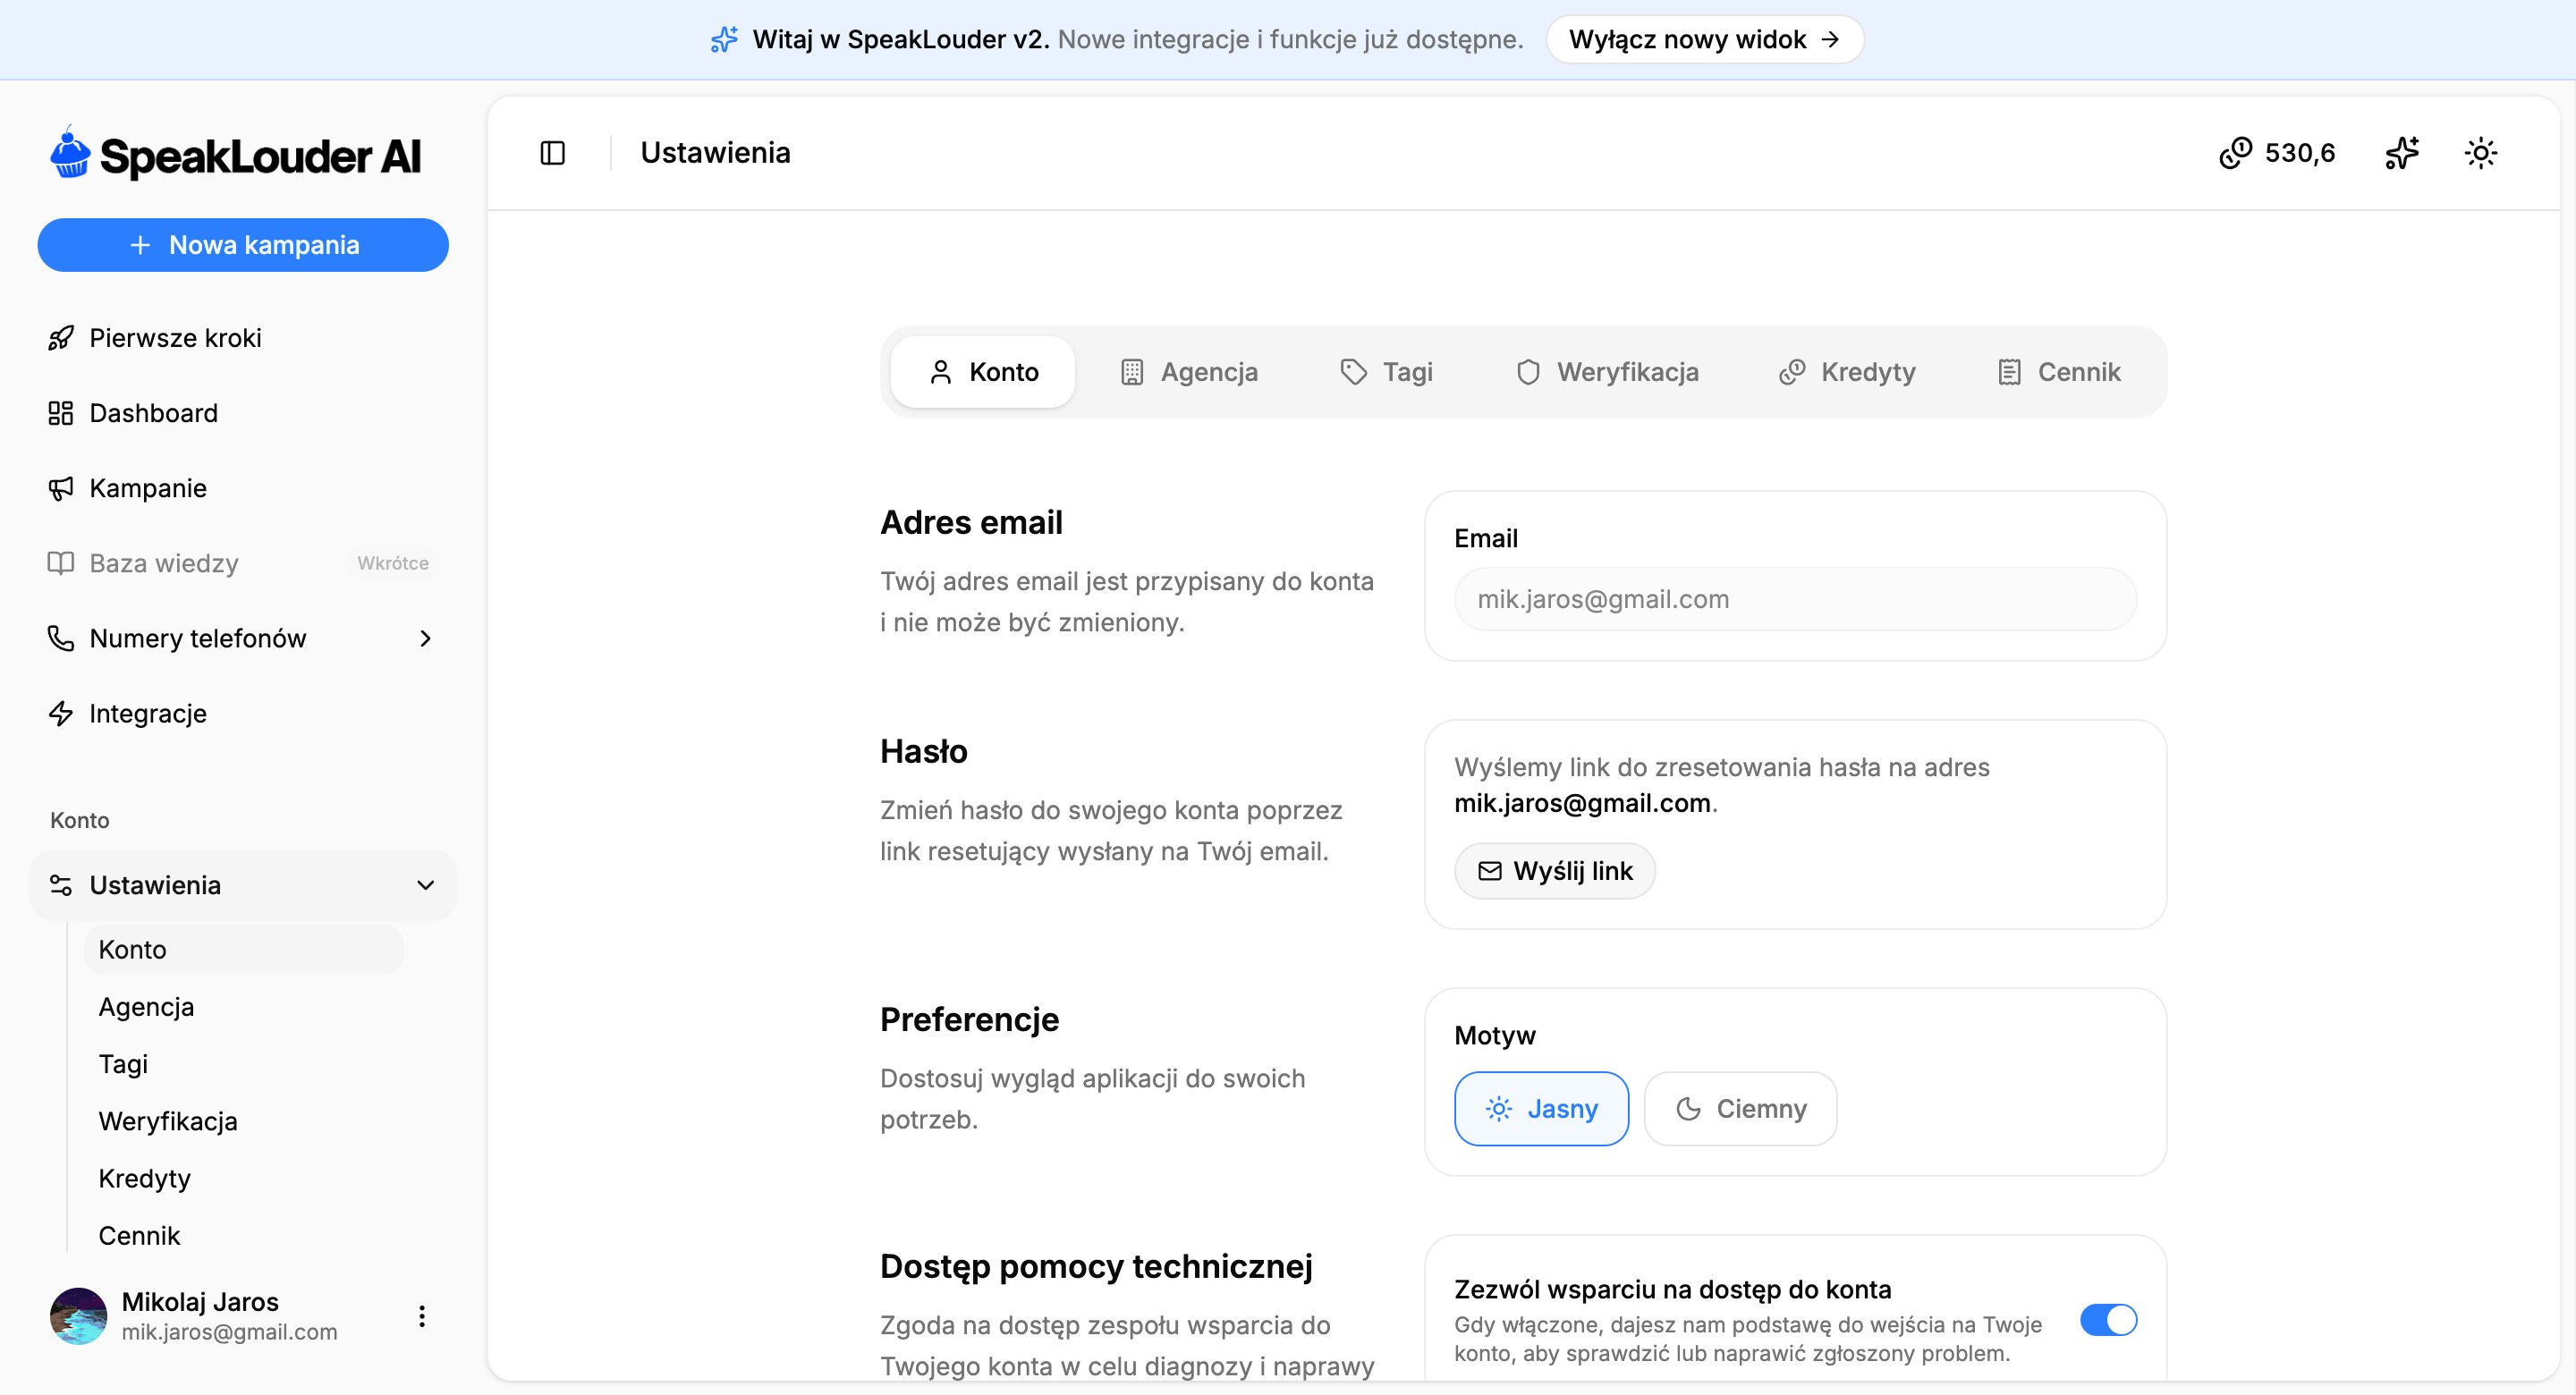Open Kampanie from the sidebar
Viewport: 2576px width, 1395px height.
click(243, 488)
